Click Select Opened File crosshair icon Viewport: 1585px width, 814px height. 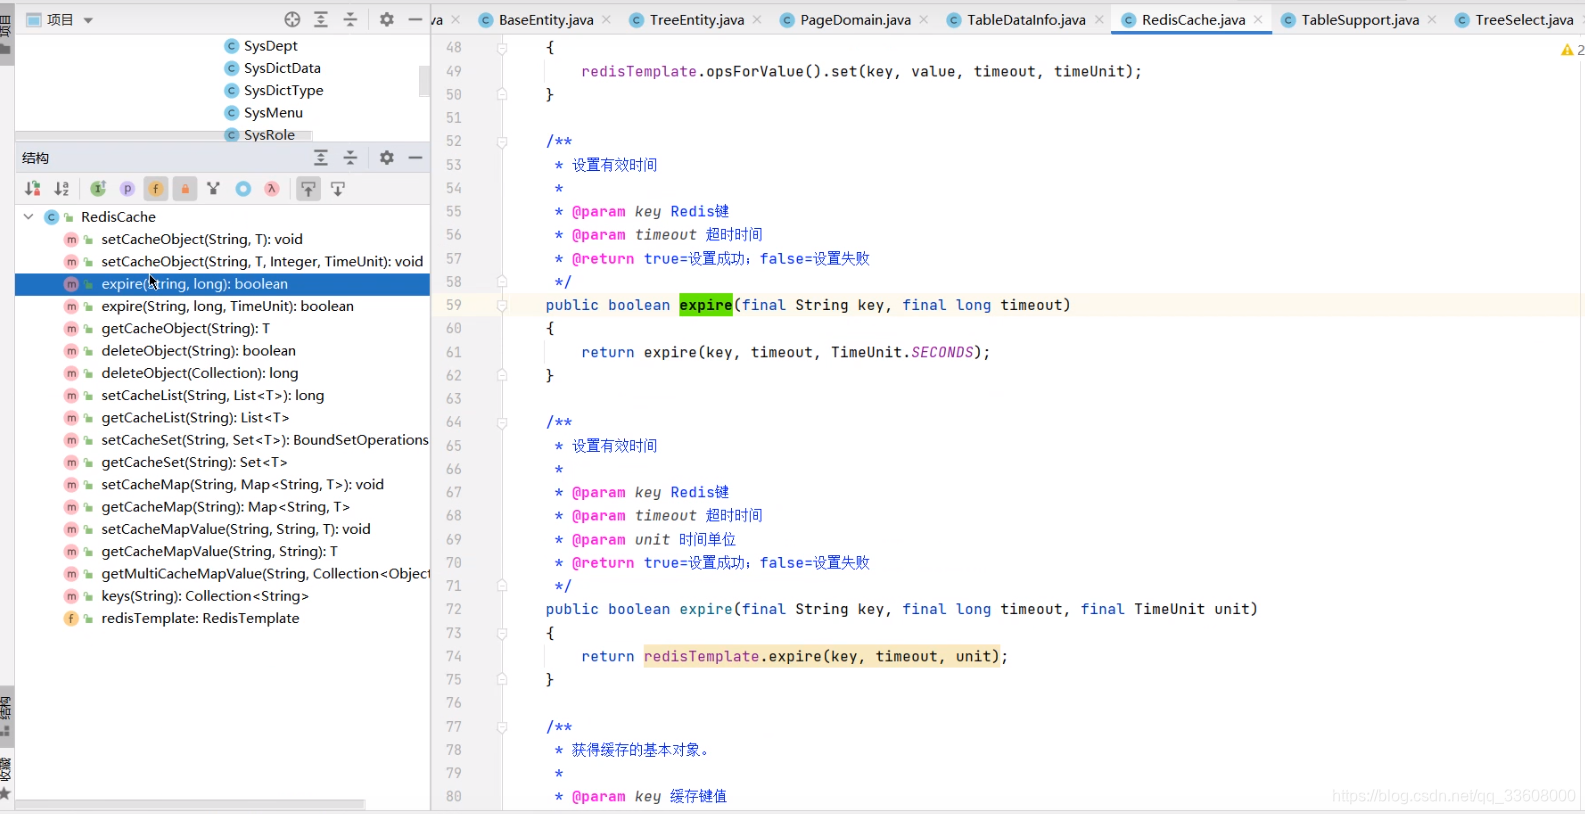click(292, 19)
